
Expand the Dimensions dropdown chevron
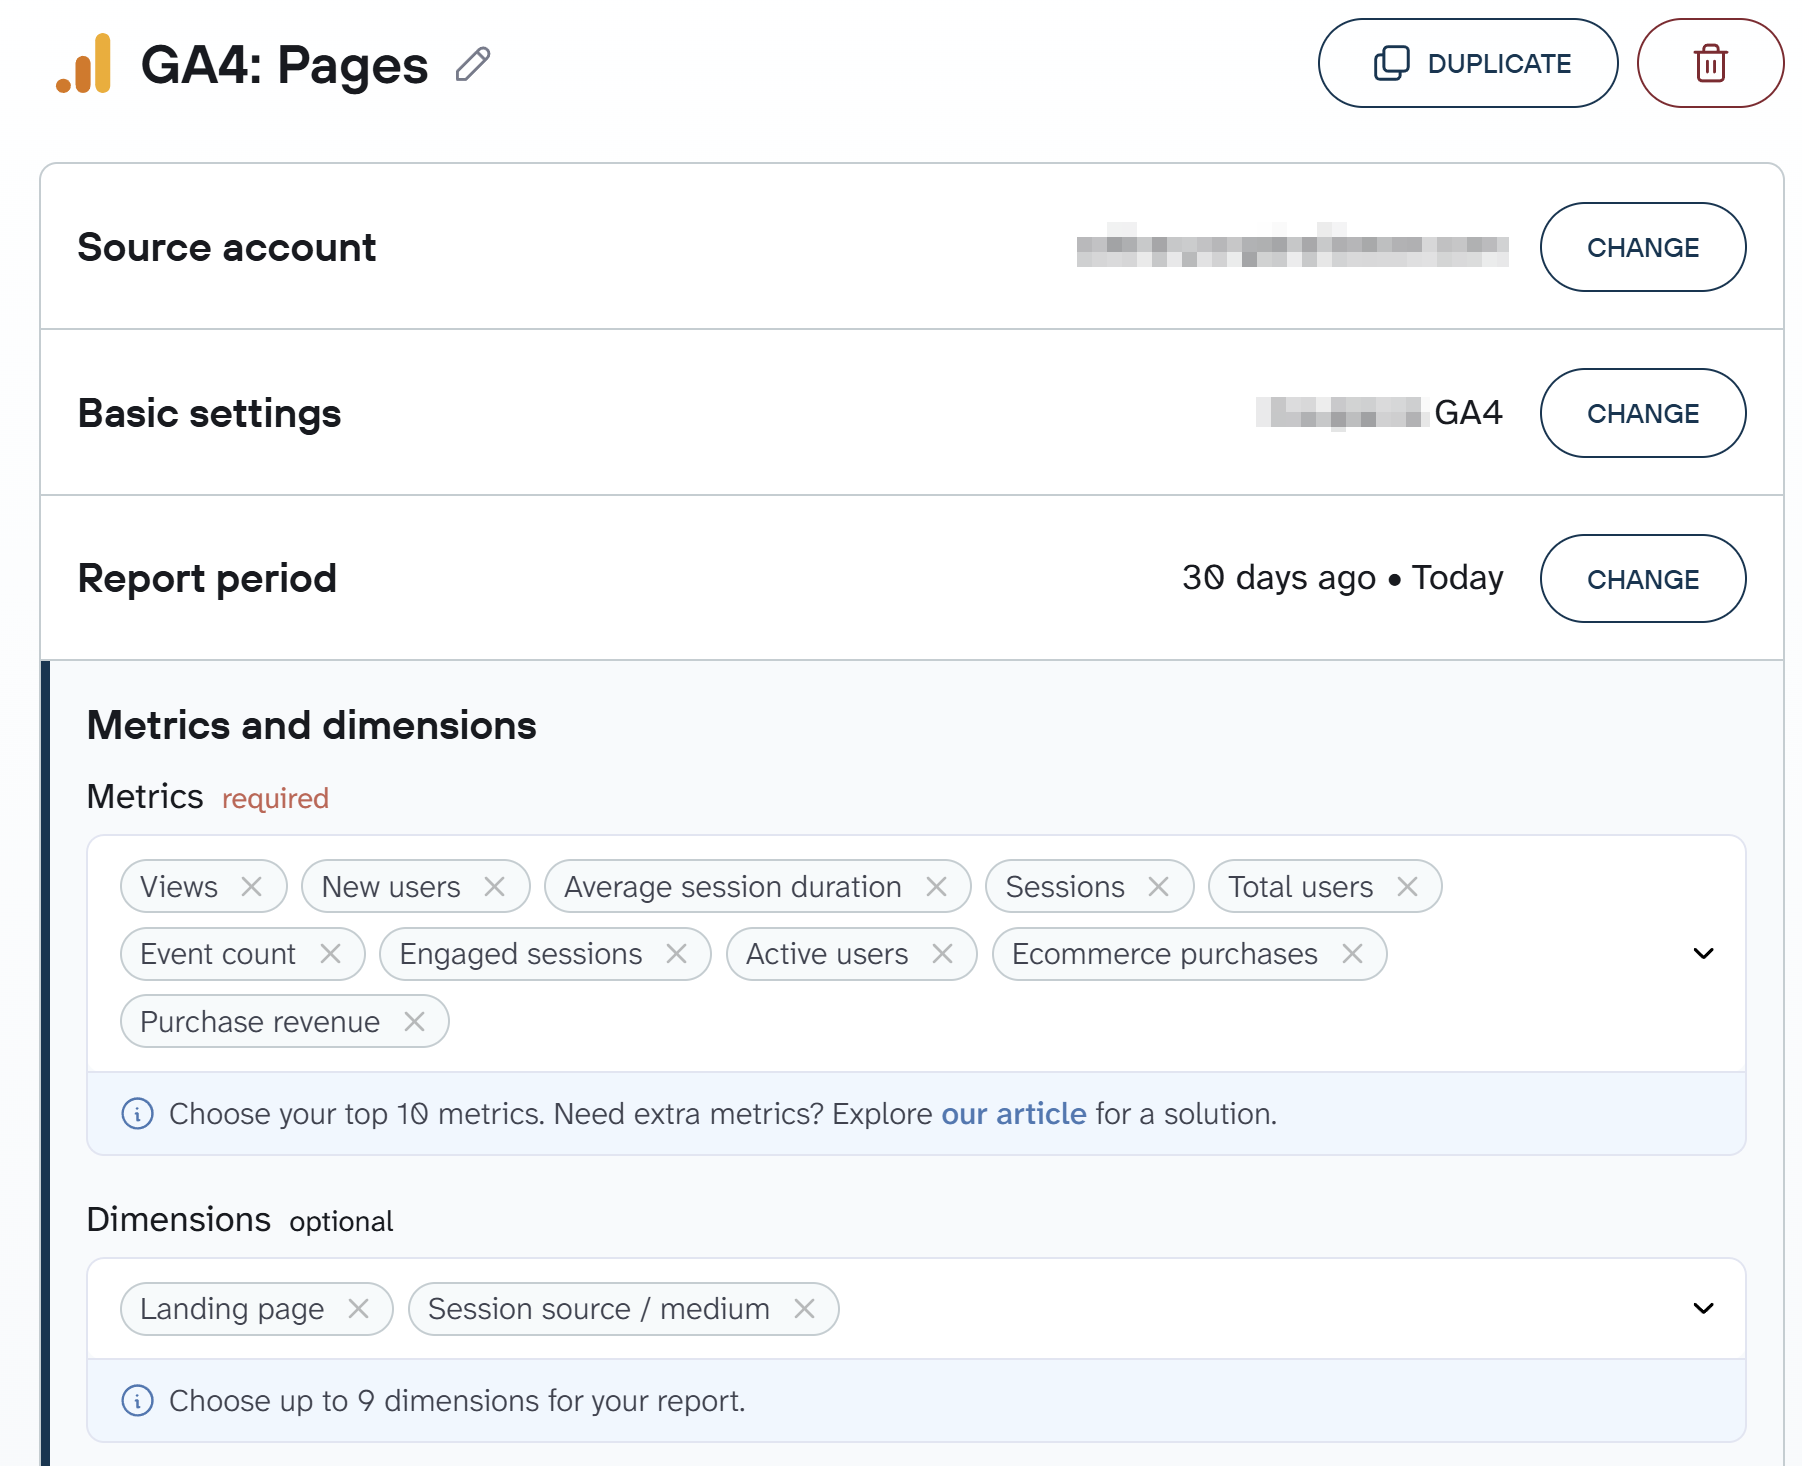point(1703,1308)
